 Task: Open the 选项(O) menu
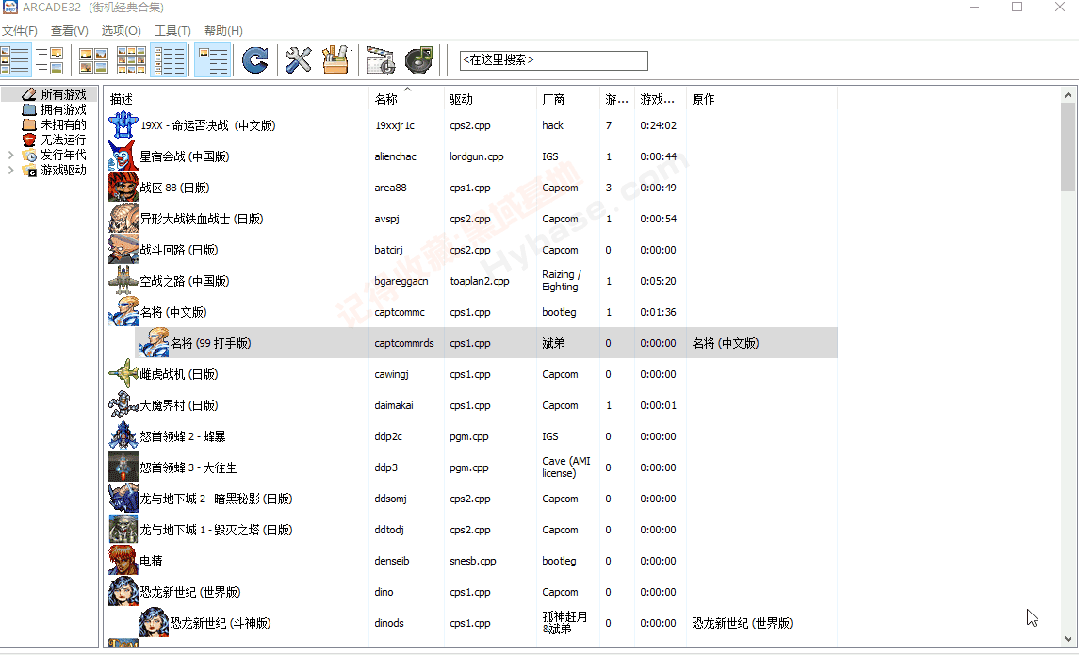point(121,30)
